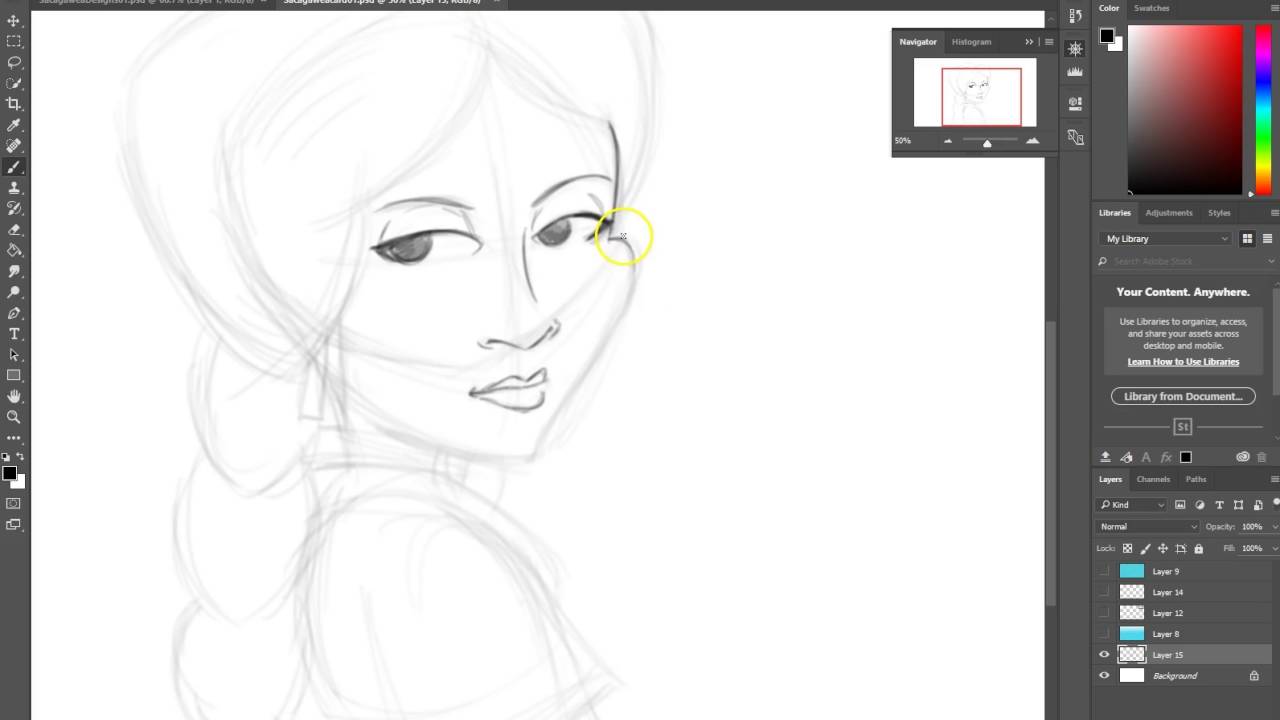This screenshot has height=720, width=1280.
Task: Select the Eraser tool
Action: [x=14, y=230]
